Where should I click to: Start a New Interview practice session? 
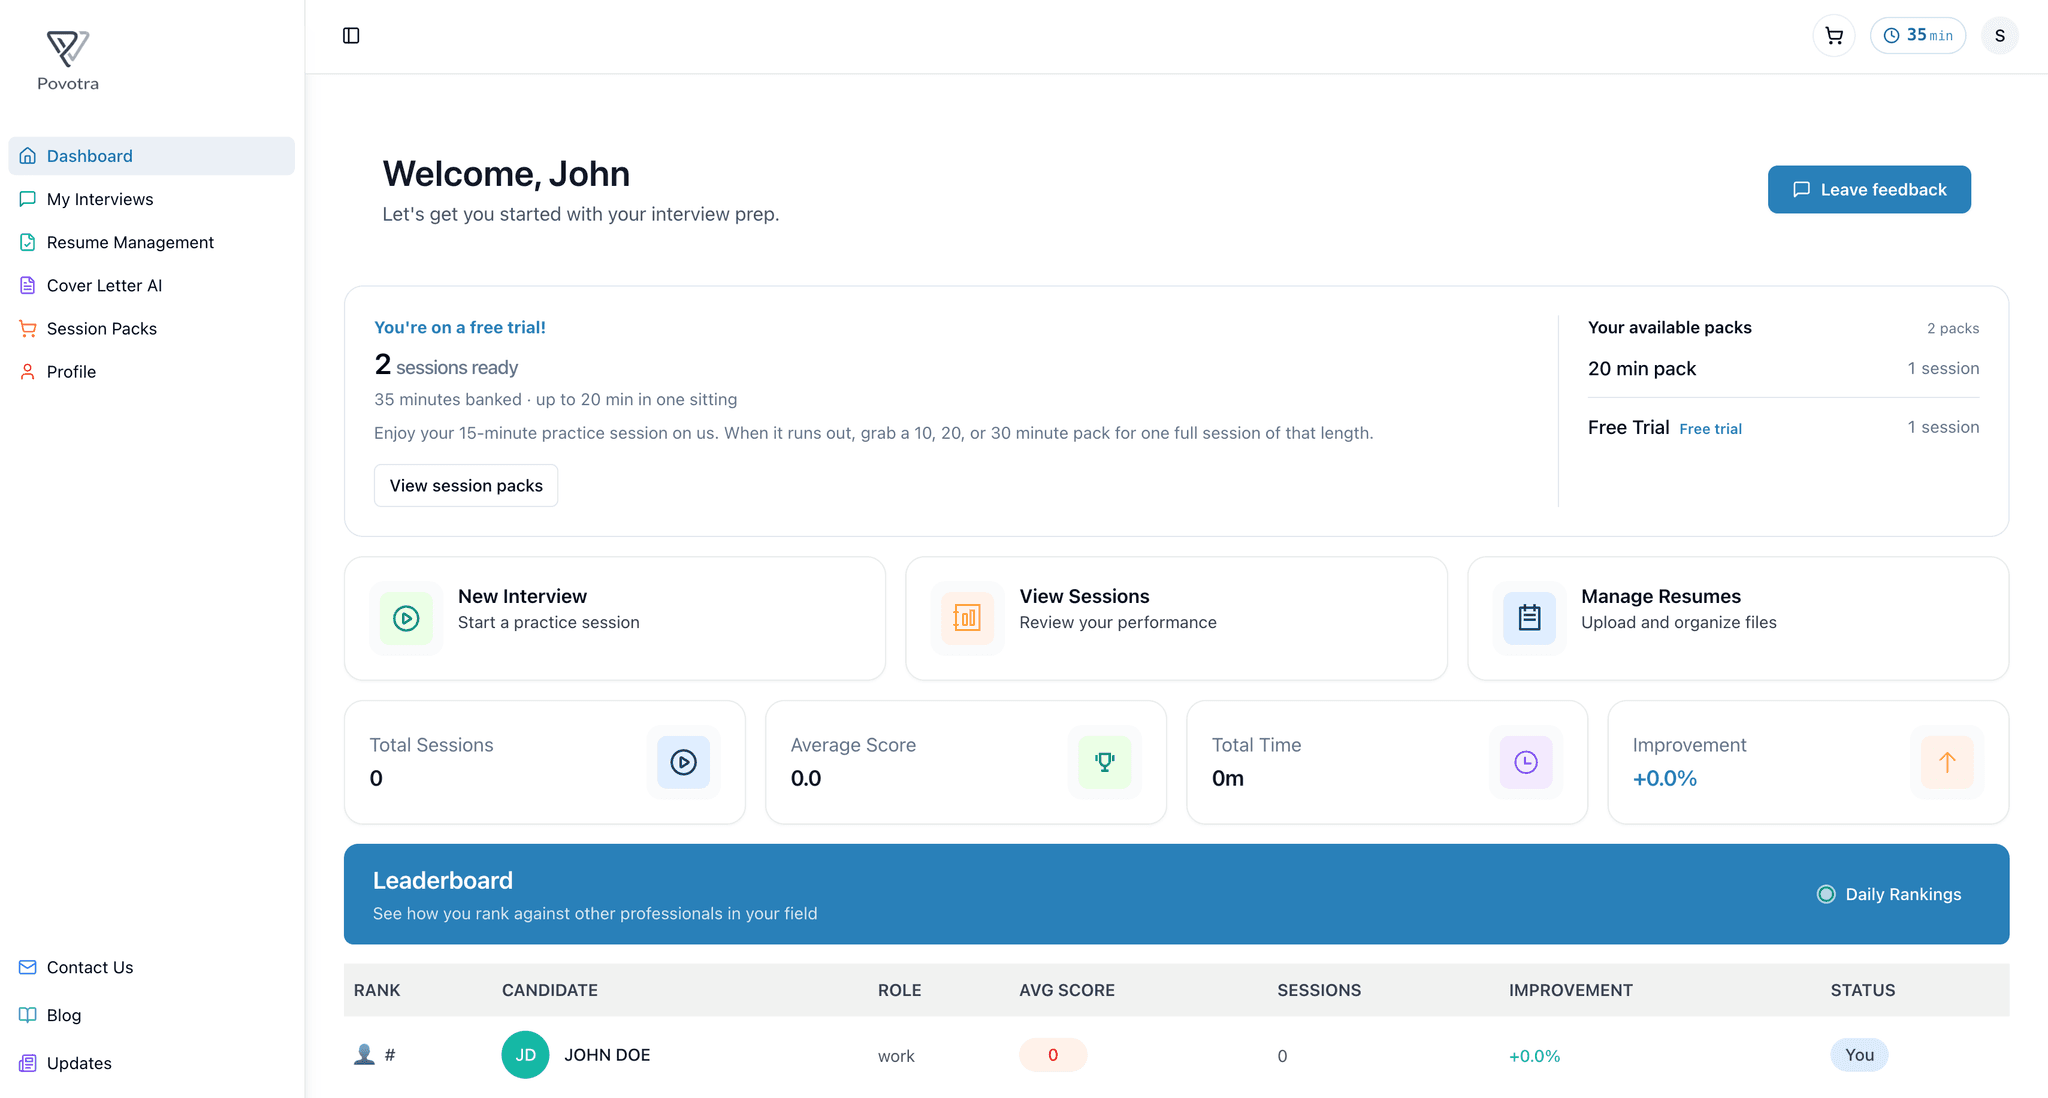[x=615, y=618]
